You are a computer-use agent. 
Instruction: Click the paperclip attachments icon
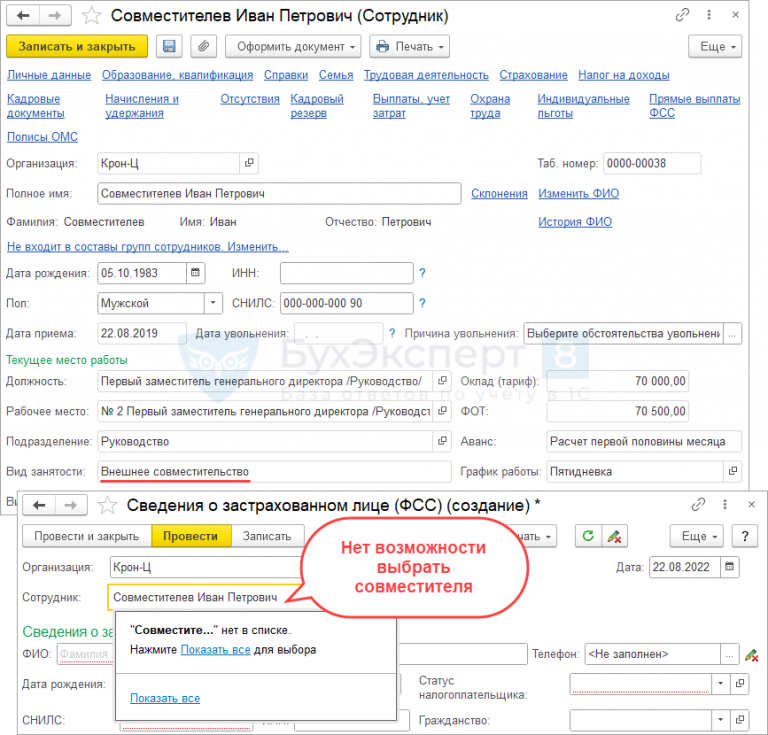203,47
